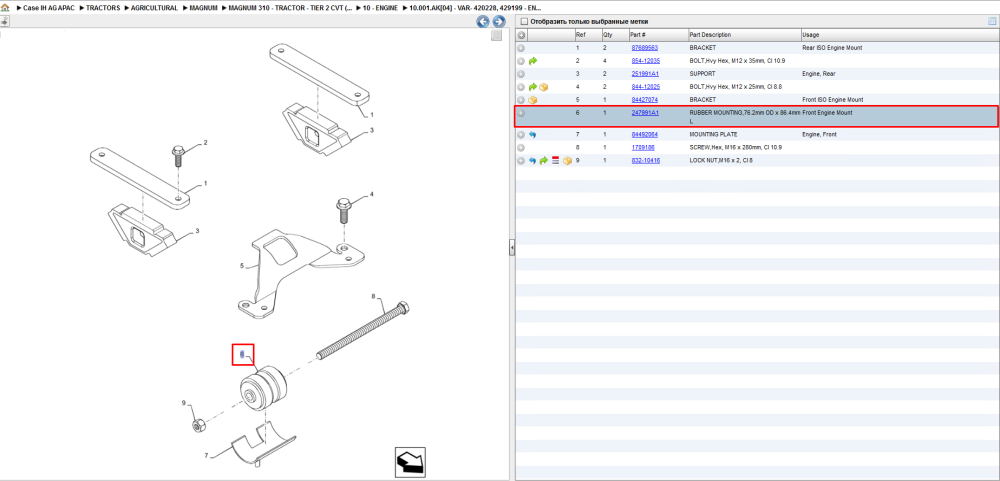Open part number 1709186 link
Image resolution: width=1000 pixels, height=481 pixels.
[x=642, y=147]
